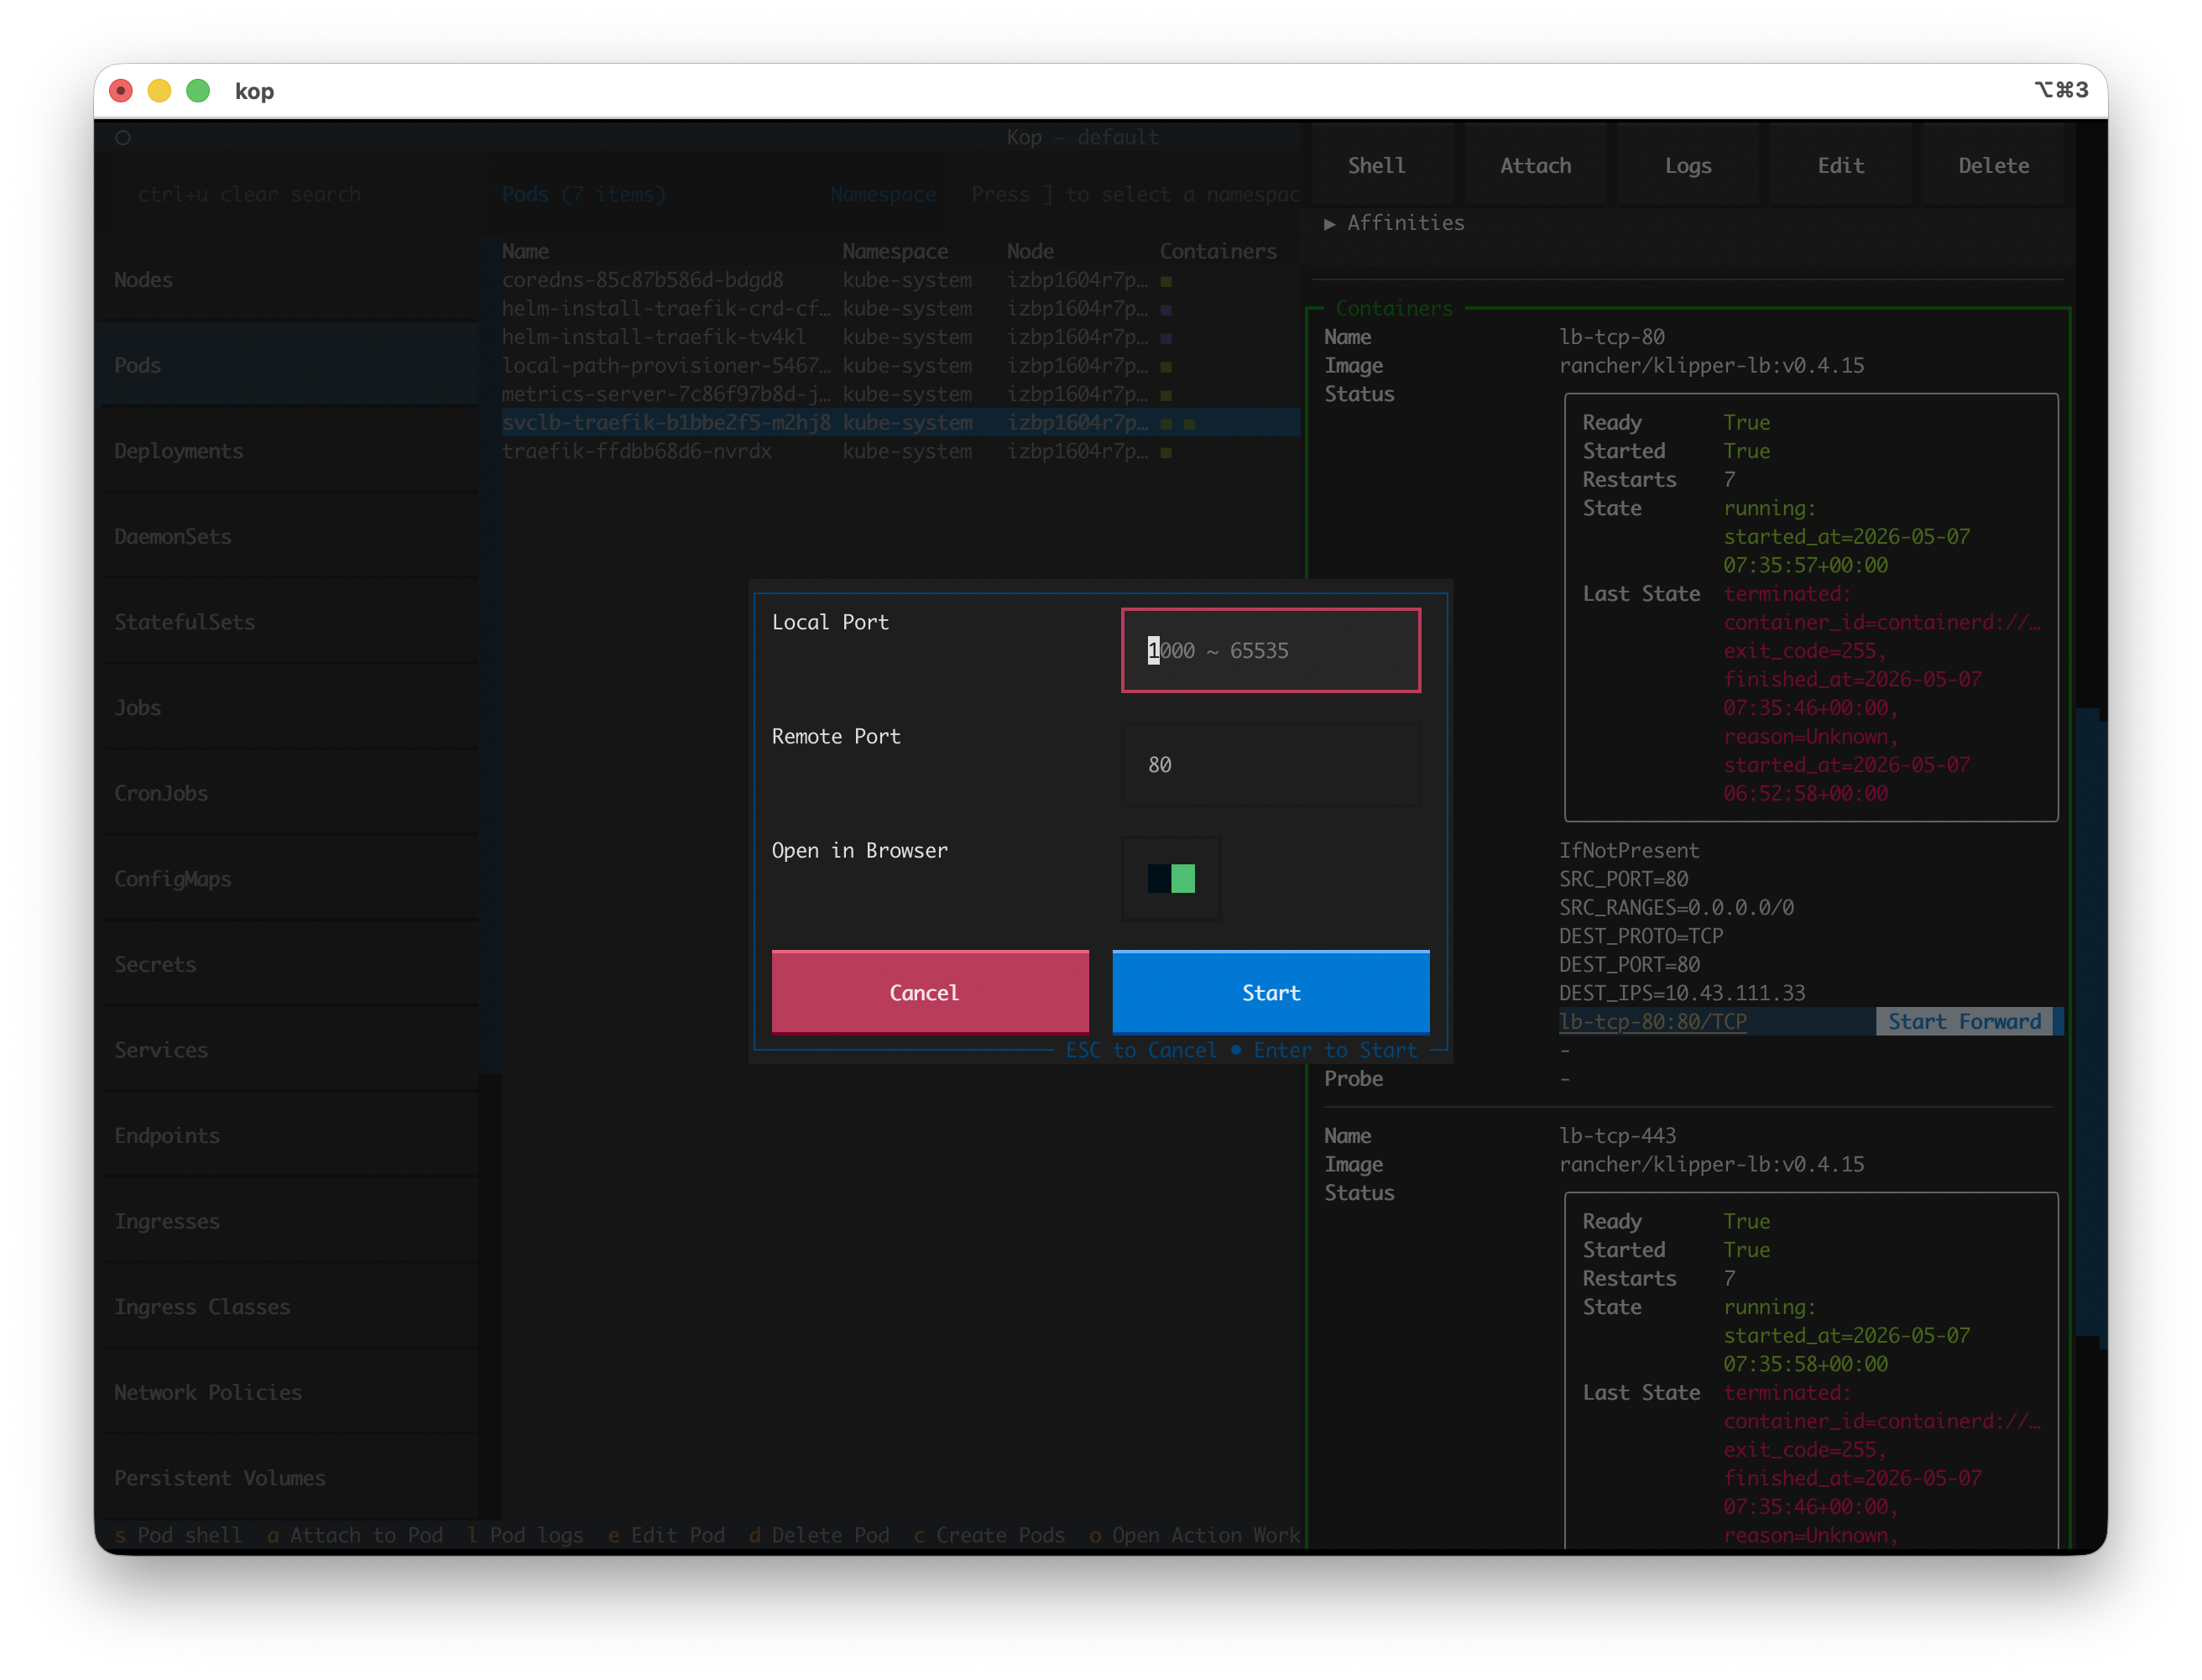Image resolution: width=2202 pixels, height=1680 pixels.
Task: Open Persistent Volumes in the sidebar
Action: pyautogui.click(x=290, y=1477)
